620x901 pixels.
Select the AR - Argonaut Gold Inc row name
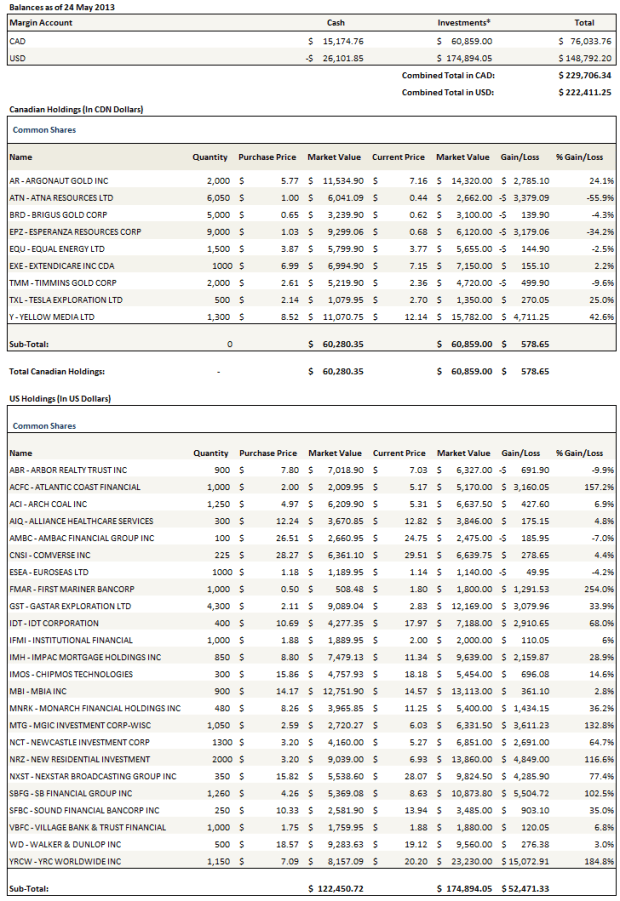[59, 181]
